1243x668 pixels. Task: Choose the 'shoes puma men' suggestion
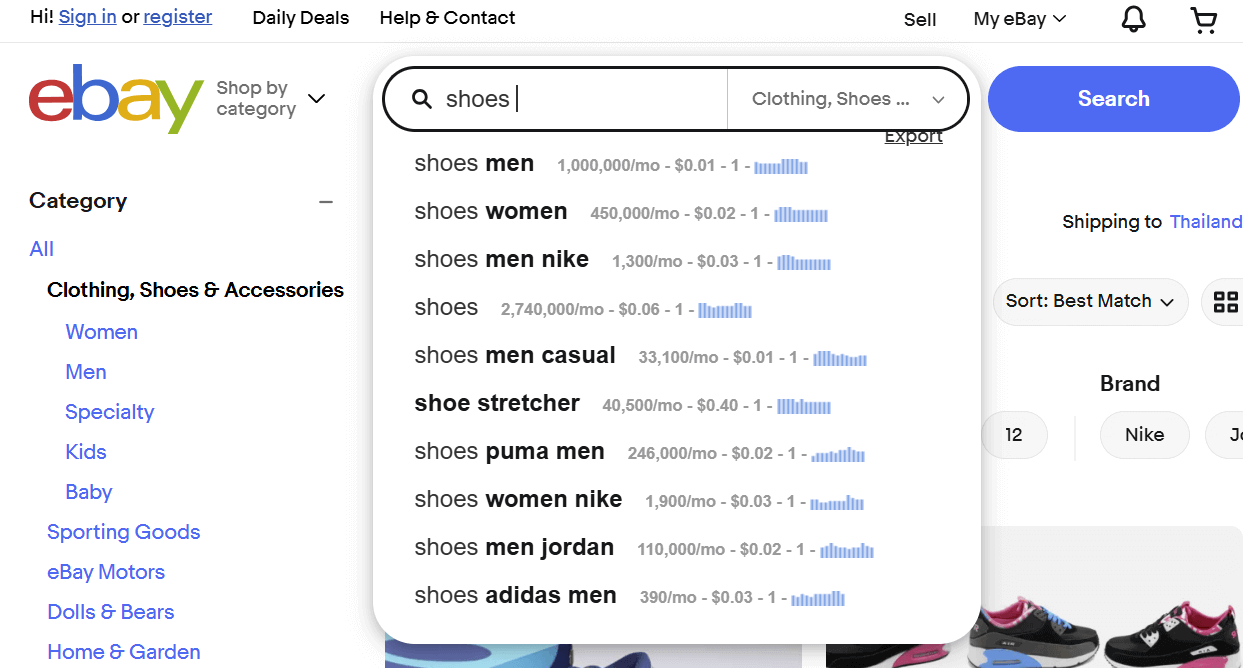click(x=510, y=452)
